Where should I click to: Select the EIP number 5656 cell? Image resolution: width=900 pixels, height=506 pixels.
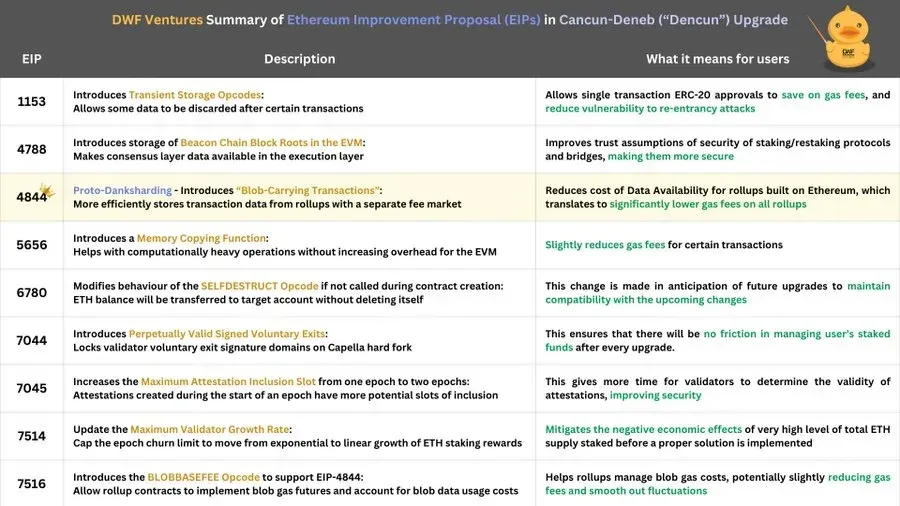[32, 245]
